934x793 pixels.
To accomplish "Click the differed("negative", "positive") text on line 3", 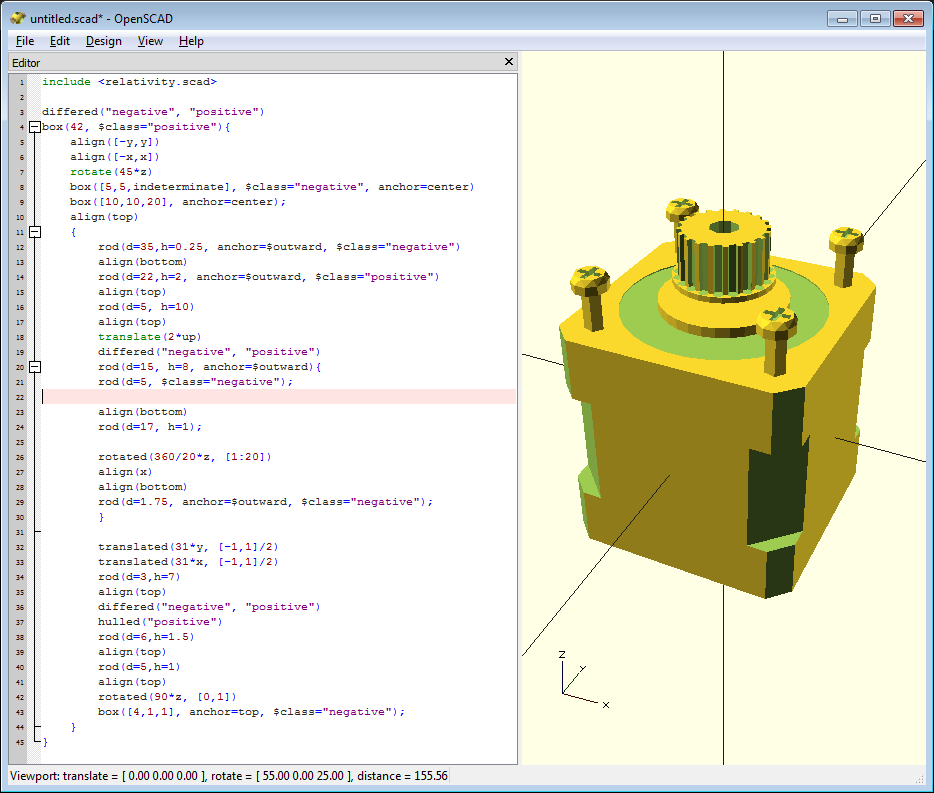I will (152, 111).
